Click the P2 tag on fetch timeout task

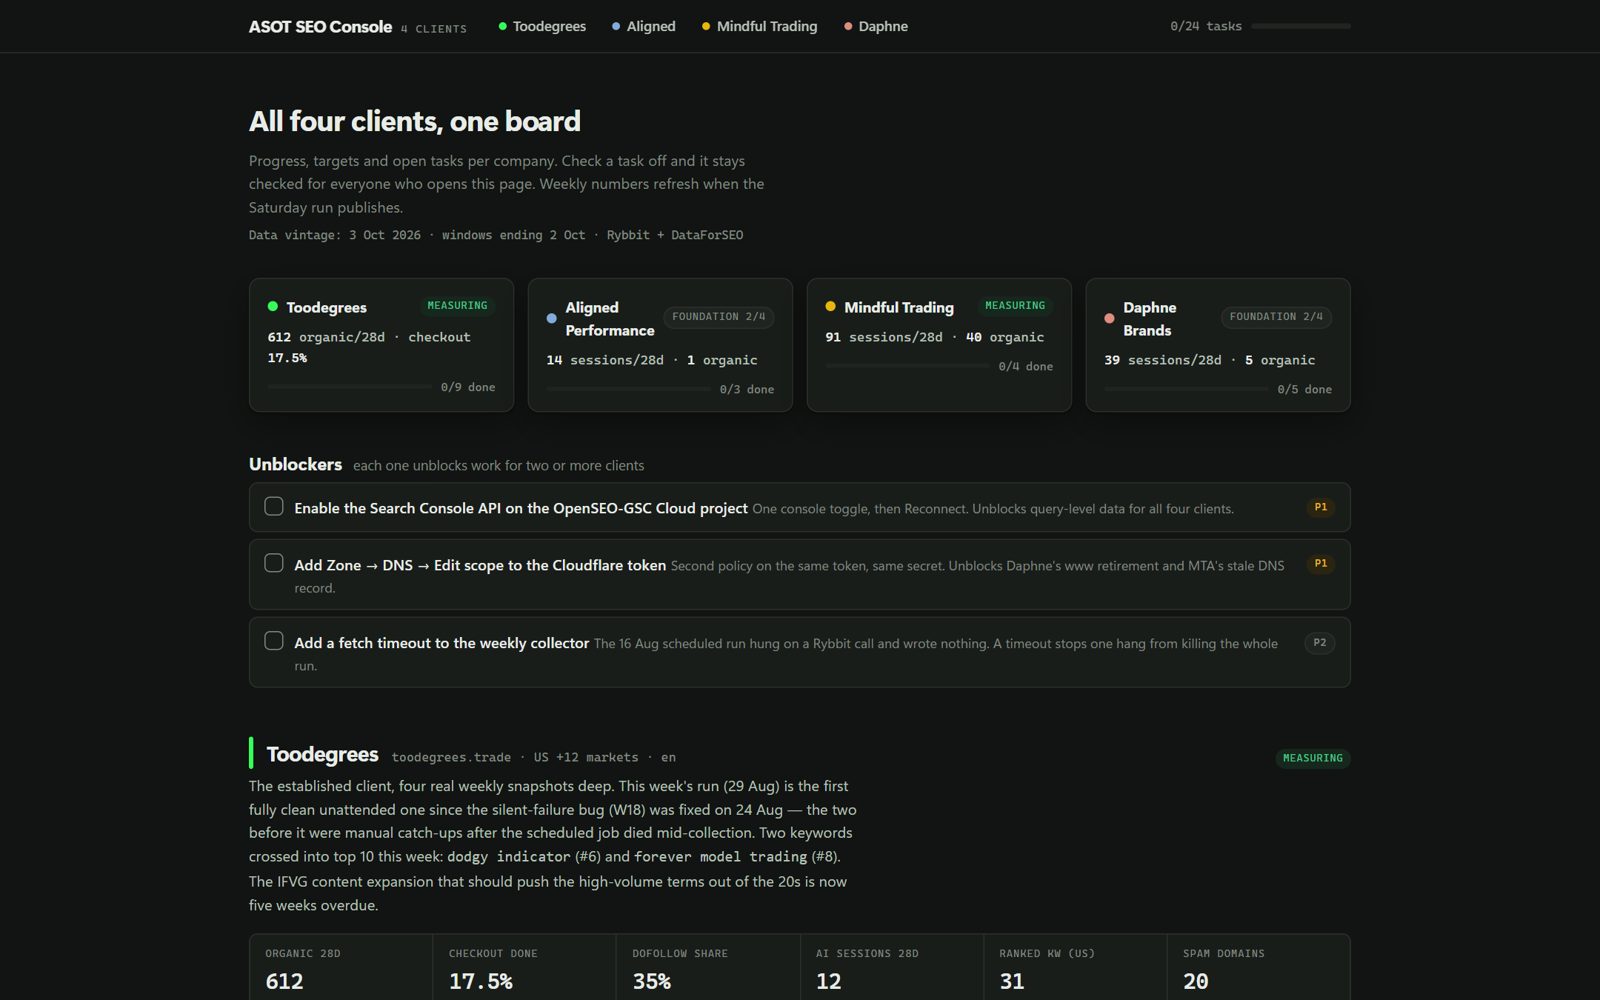click(1319, 643)
